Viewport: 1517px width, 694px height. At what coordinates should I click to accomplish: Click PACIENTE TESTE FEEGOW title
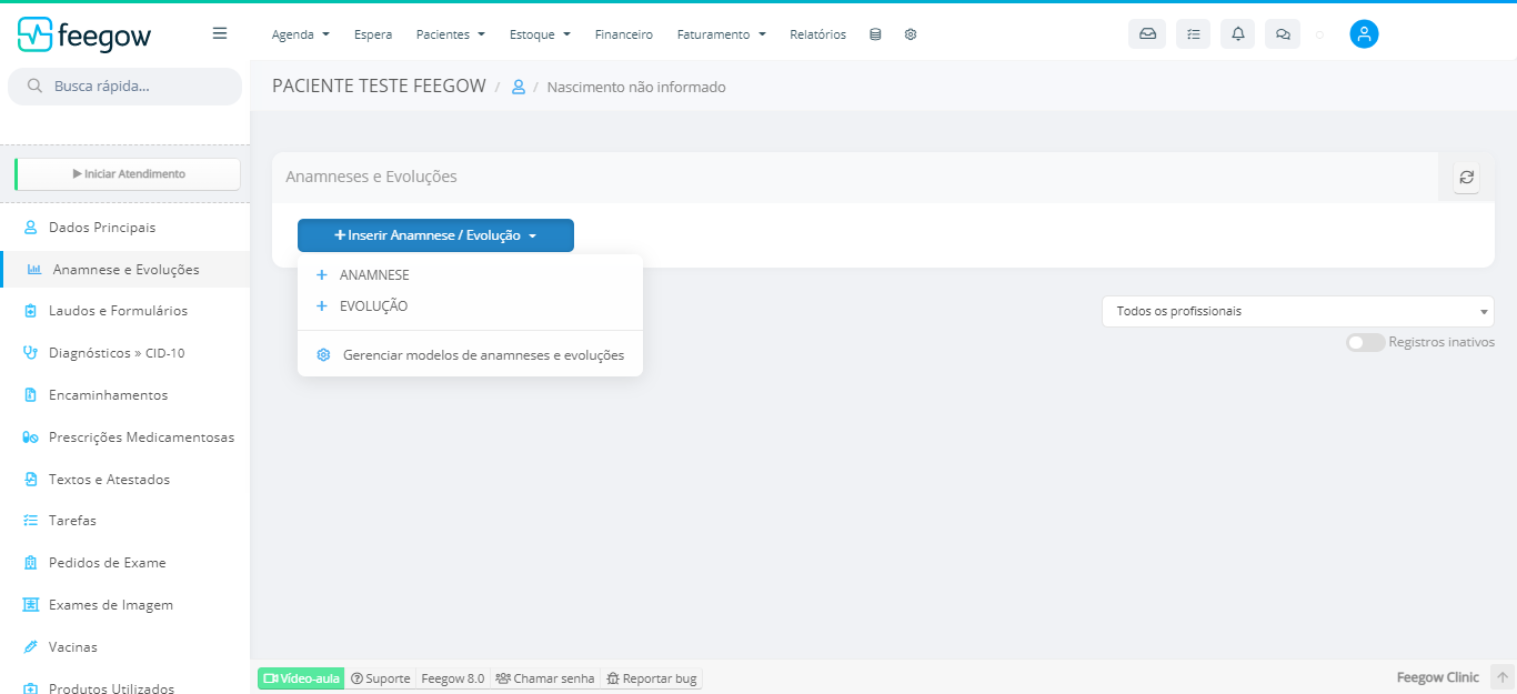point(379,86)
